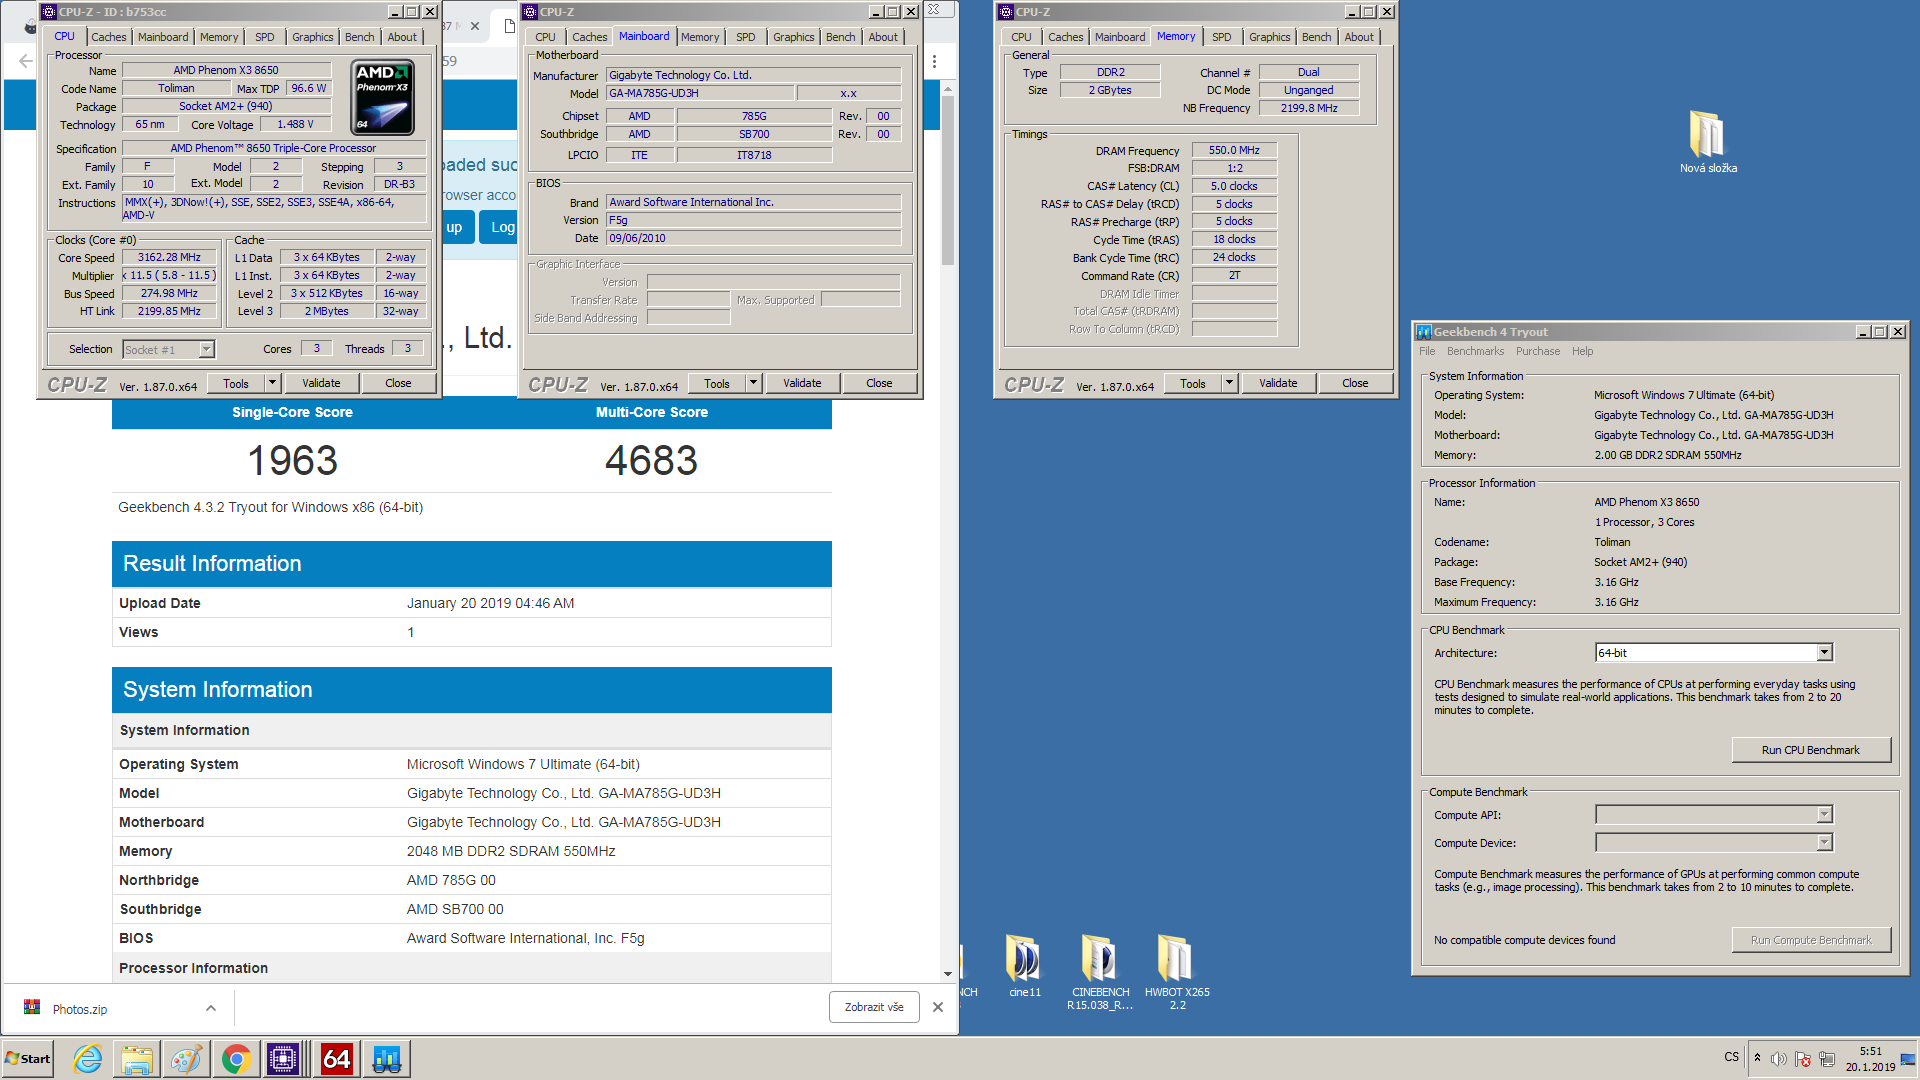
Task: Click the Geekbench 4 title bar icon
Action: (1424, 332)
